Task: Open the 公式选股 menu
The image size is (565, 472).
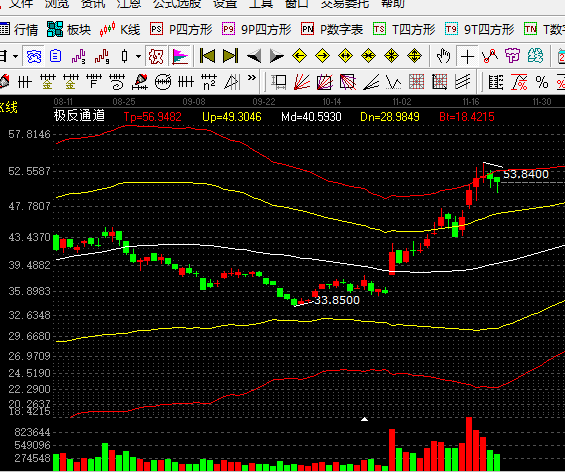Action: point(177,4)
